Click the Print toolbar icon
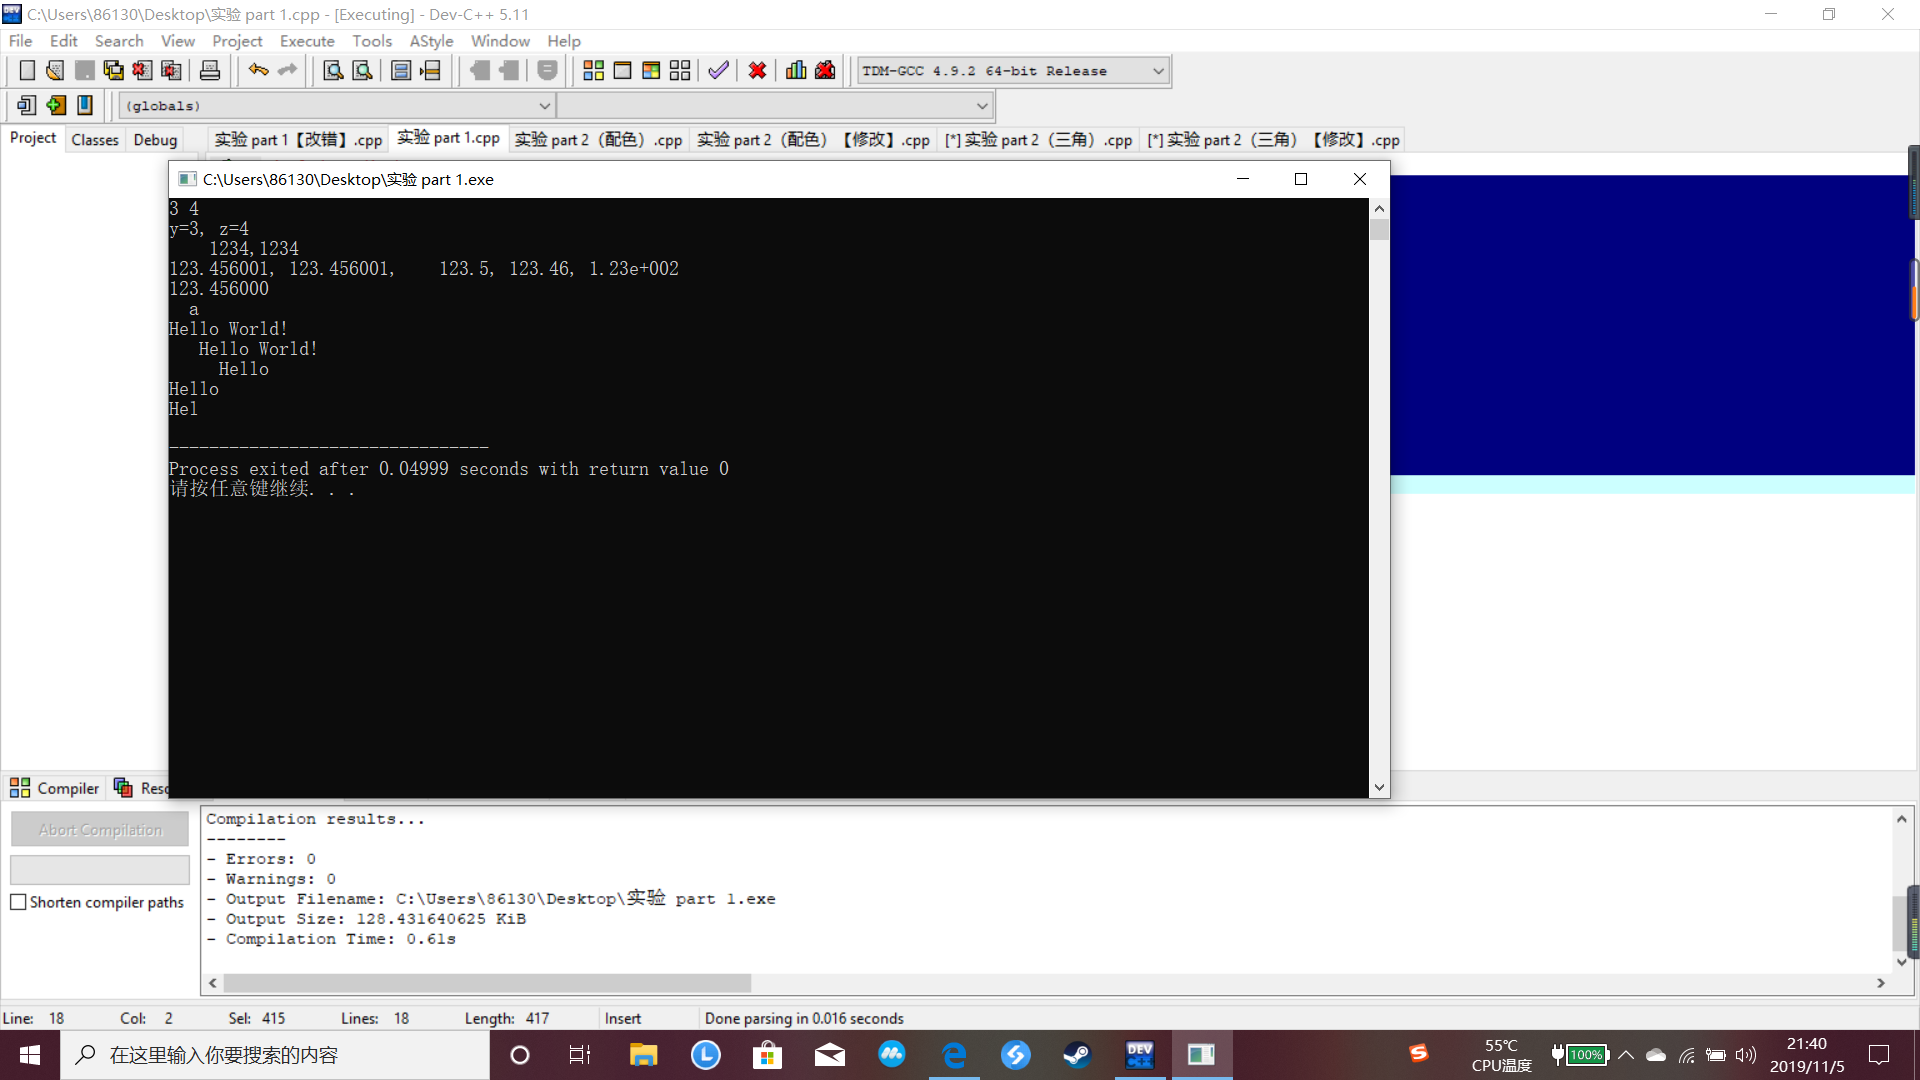Screen dimensions: 1920x1080 [x=210, y=71]
